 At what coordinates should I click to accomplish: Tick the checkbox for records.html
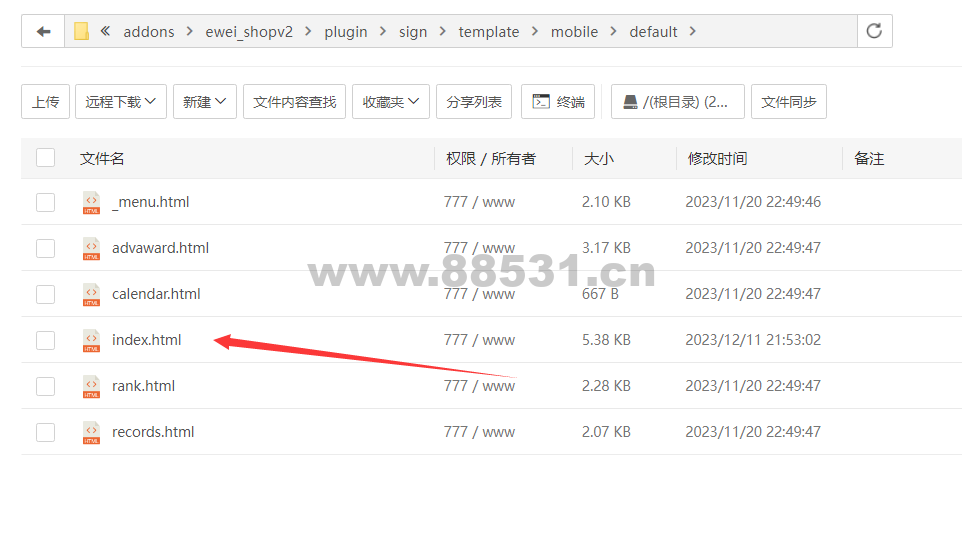pyautogui.click(x=45, y=432)
